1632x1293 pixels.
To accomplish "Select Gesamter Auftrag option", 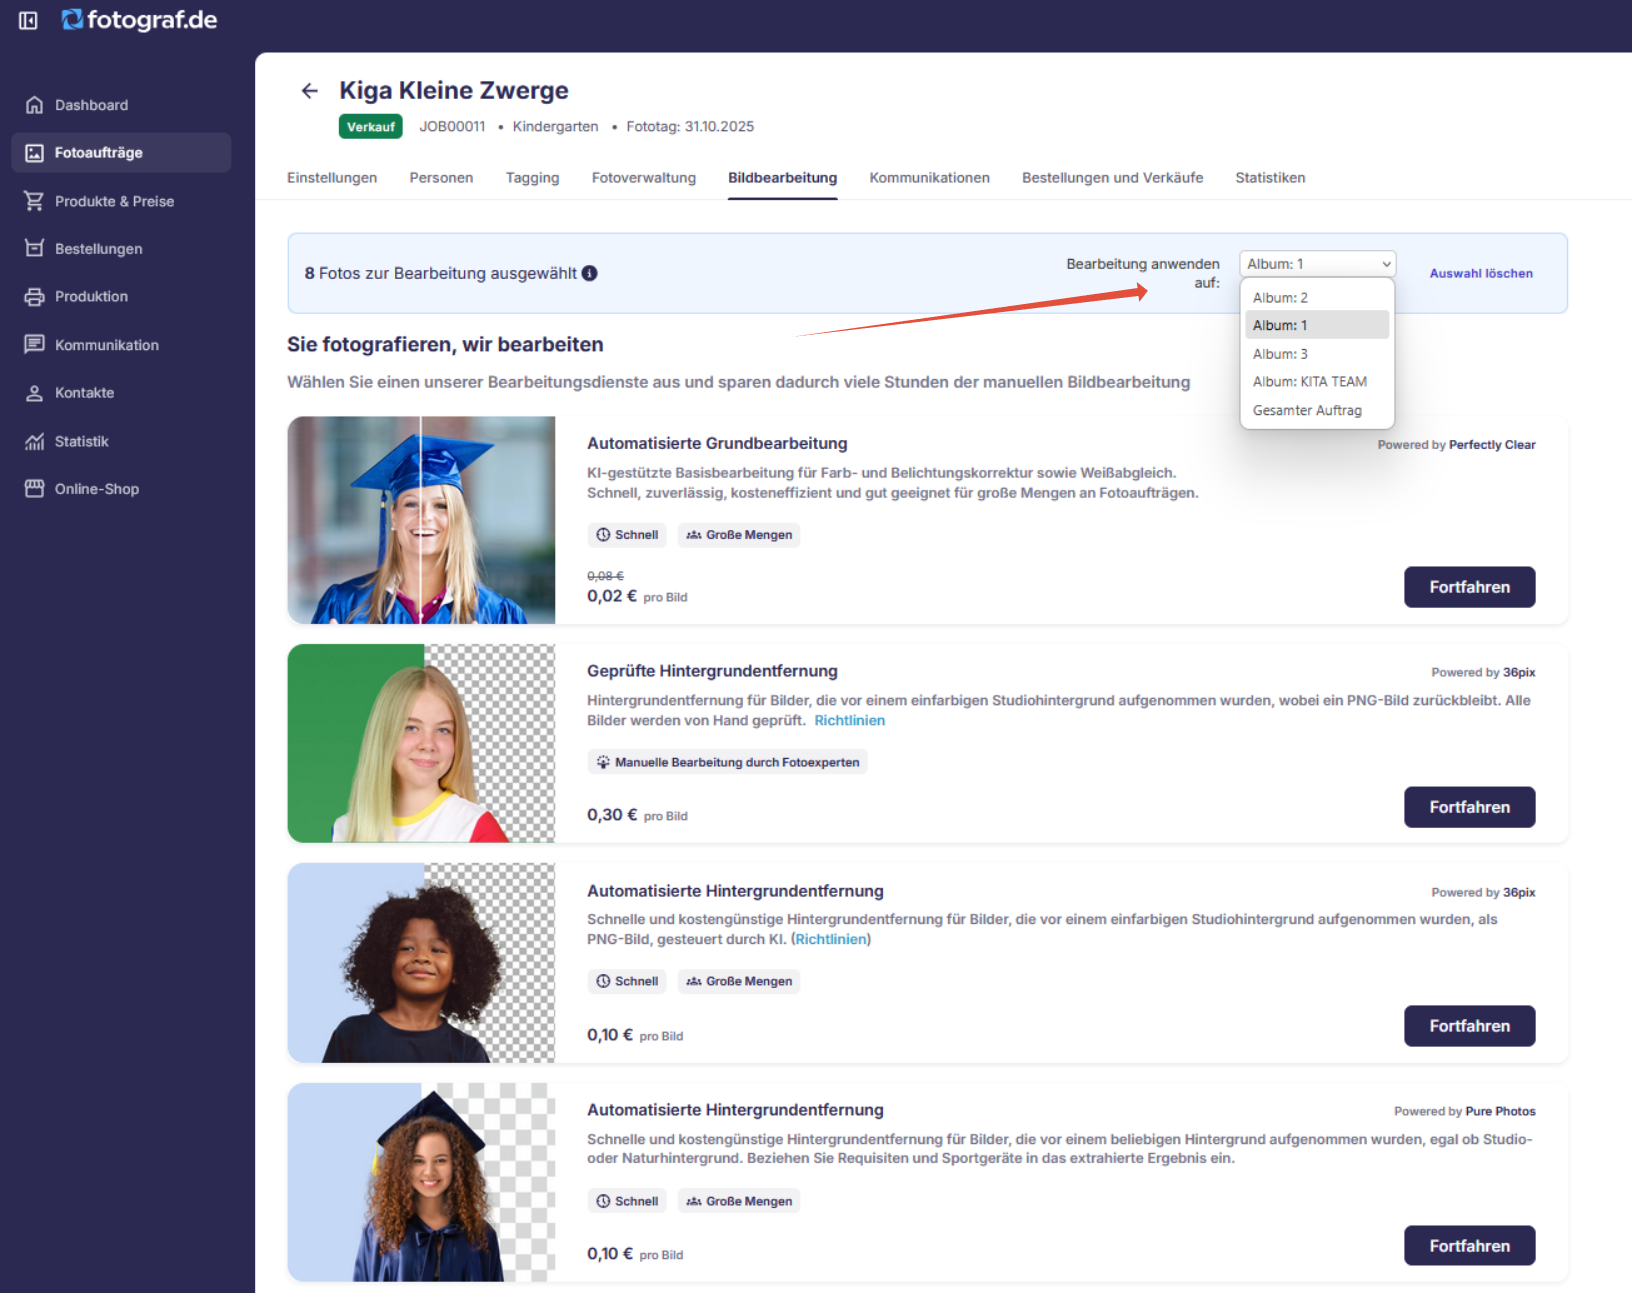I will [1317, 410].
